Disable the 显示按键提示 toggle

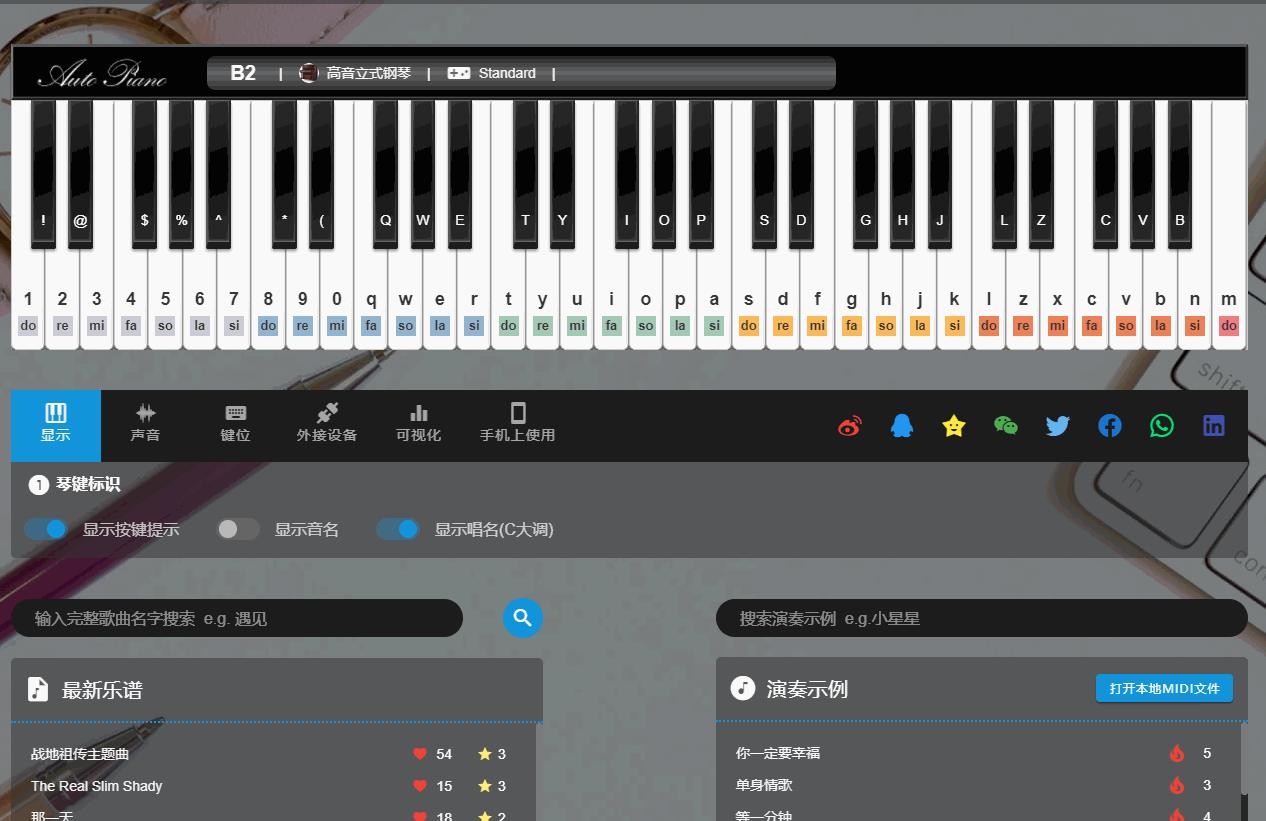coord(46,529)
